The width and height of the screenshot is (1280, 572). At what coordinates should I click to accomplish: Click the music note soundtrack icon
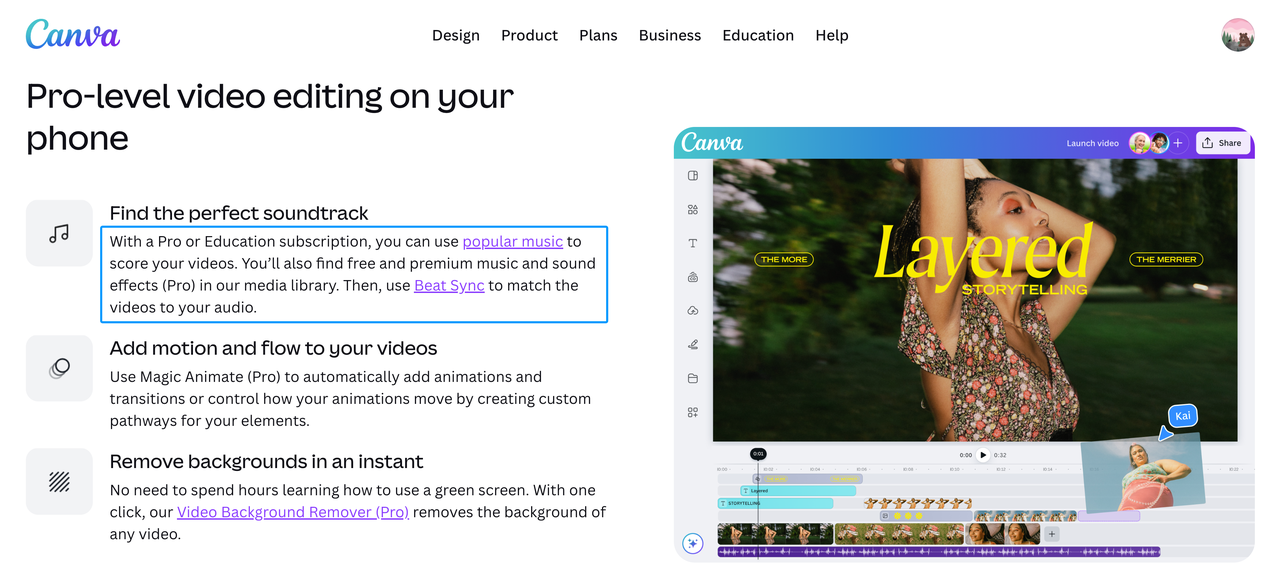click(59, 233)
